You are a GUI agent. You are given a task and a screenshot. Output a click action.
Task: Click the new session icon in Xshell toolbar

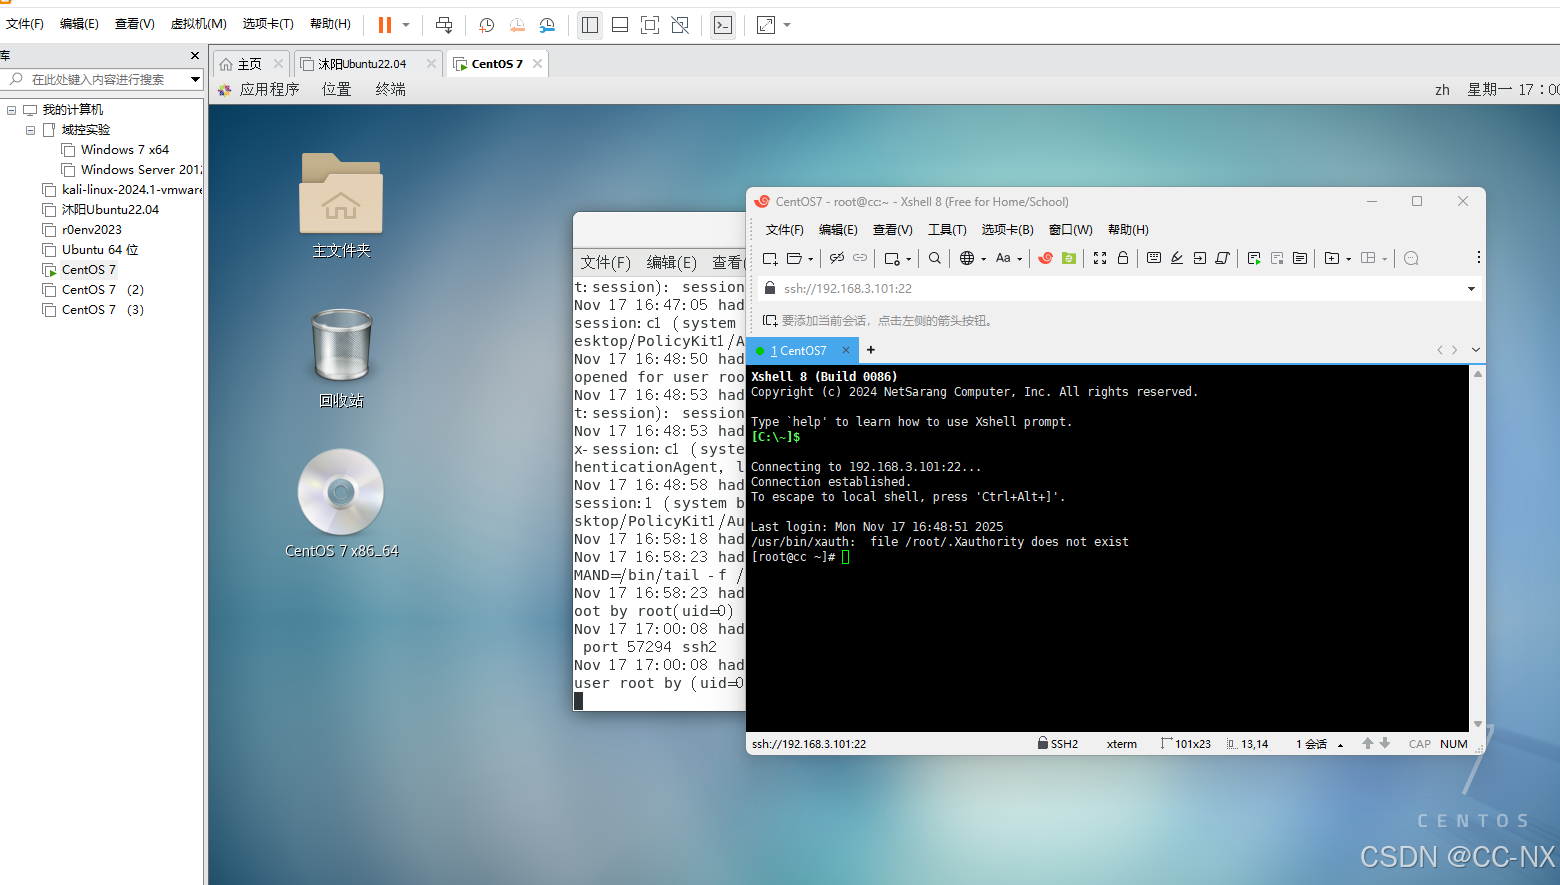(x=770, y=258)
